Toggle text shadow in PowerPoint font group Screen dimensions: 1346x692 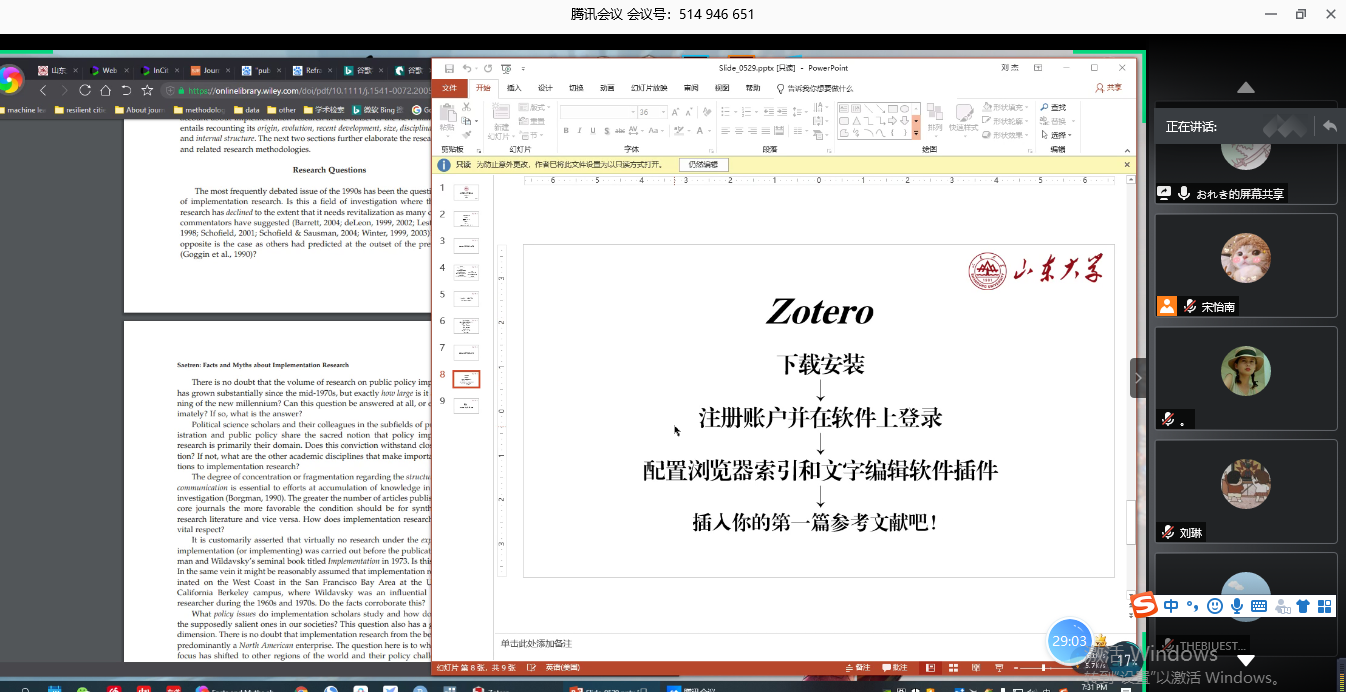605,130
